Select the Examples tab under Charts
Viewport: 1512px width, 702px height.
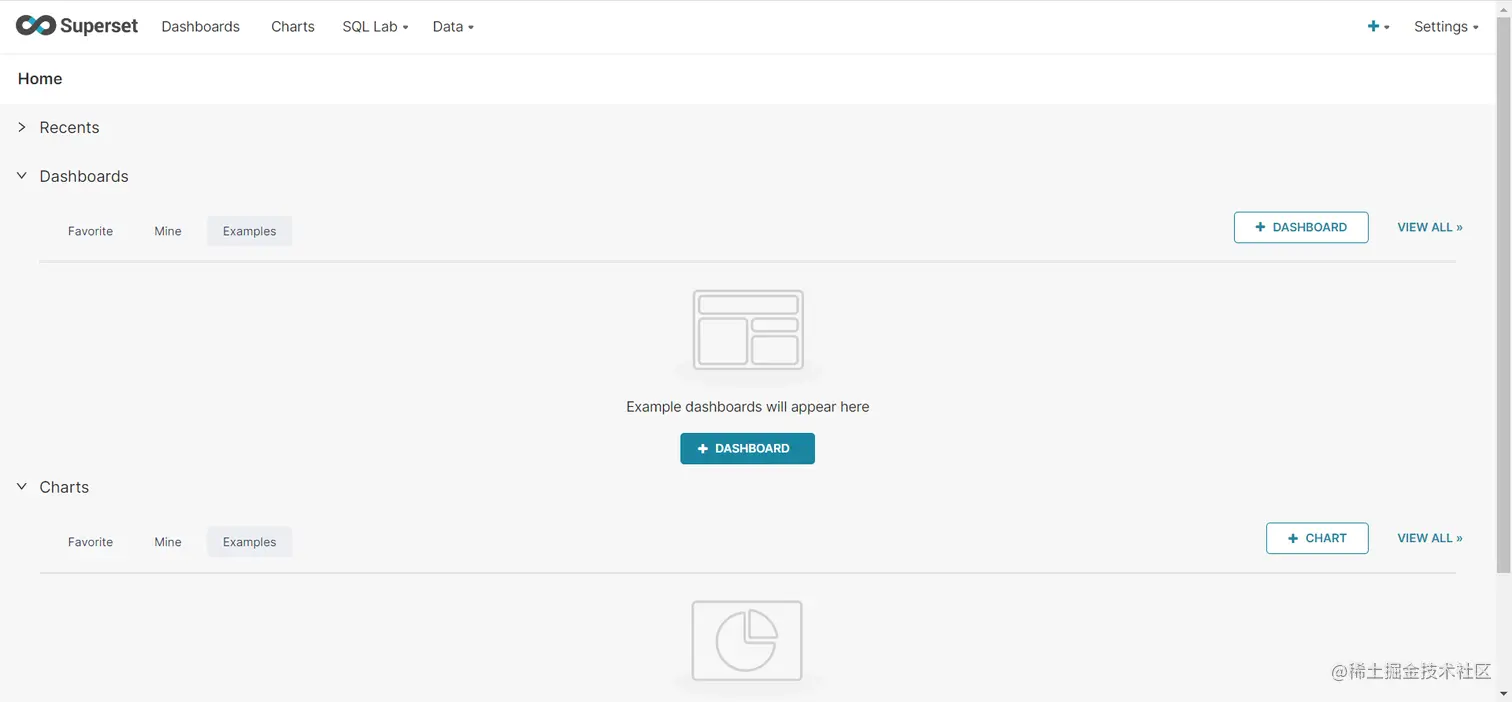[x=249, y=542]
